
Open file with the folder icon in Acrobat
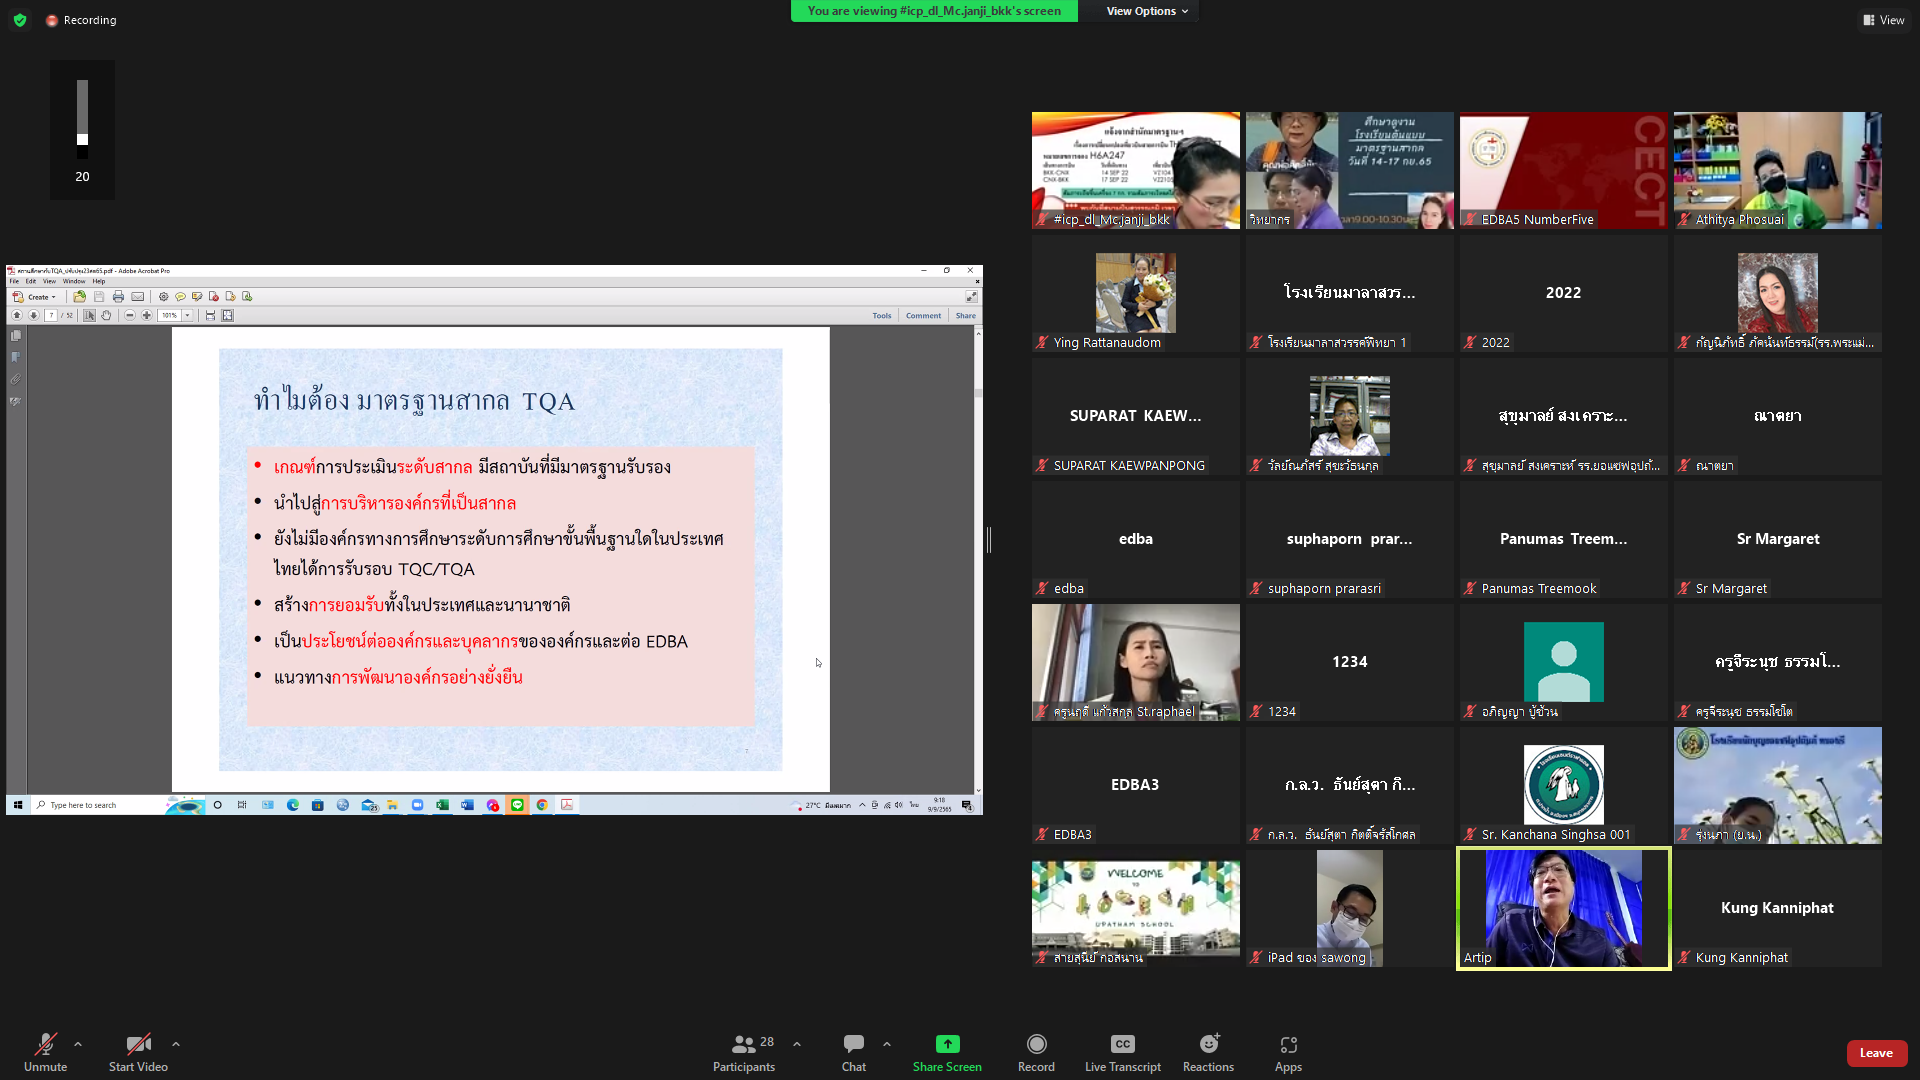tap(79, 297)
